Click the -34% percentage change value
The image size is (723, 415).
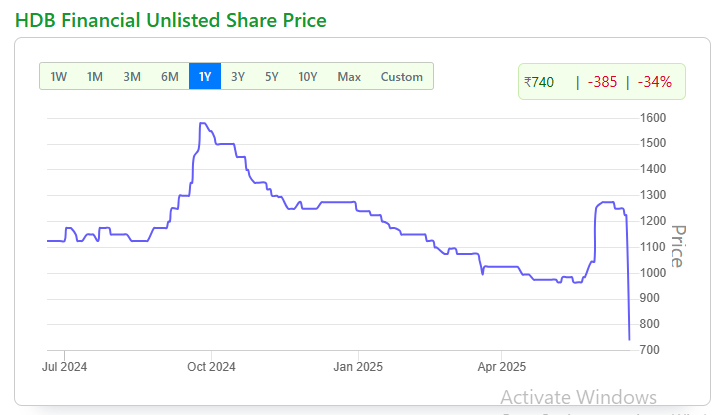(x=655, y=82)
